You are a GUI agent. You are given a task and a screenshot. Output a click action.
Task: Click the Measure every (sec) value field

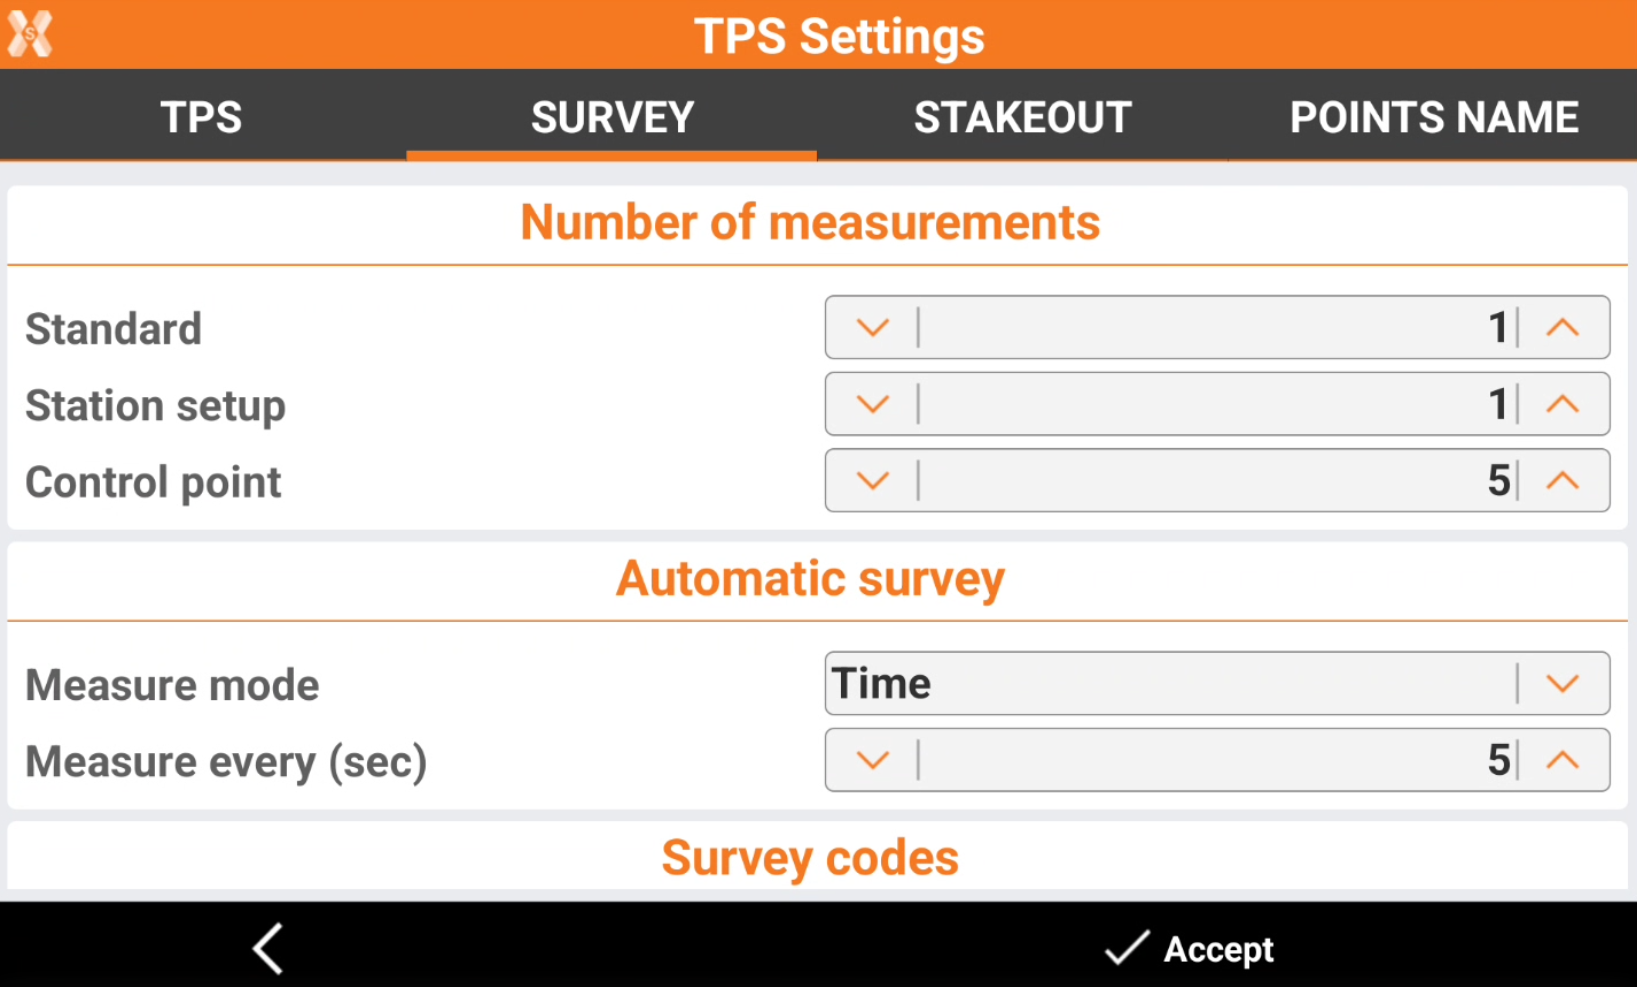(x=1215, y=760)
